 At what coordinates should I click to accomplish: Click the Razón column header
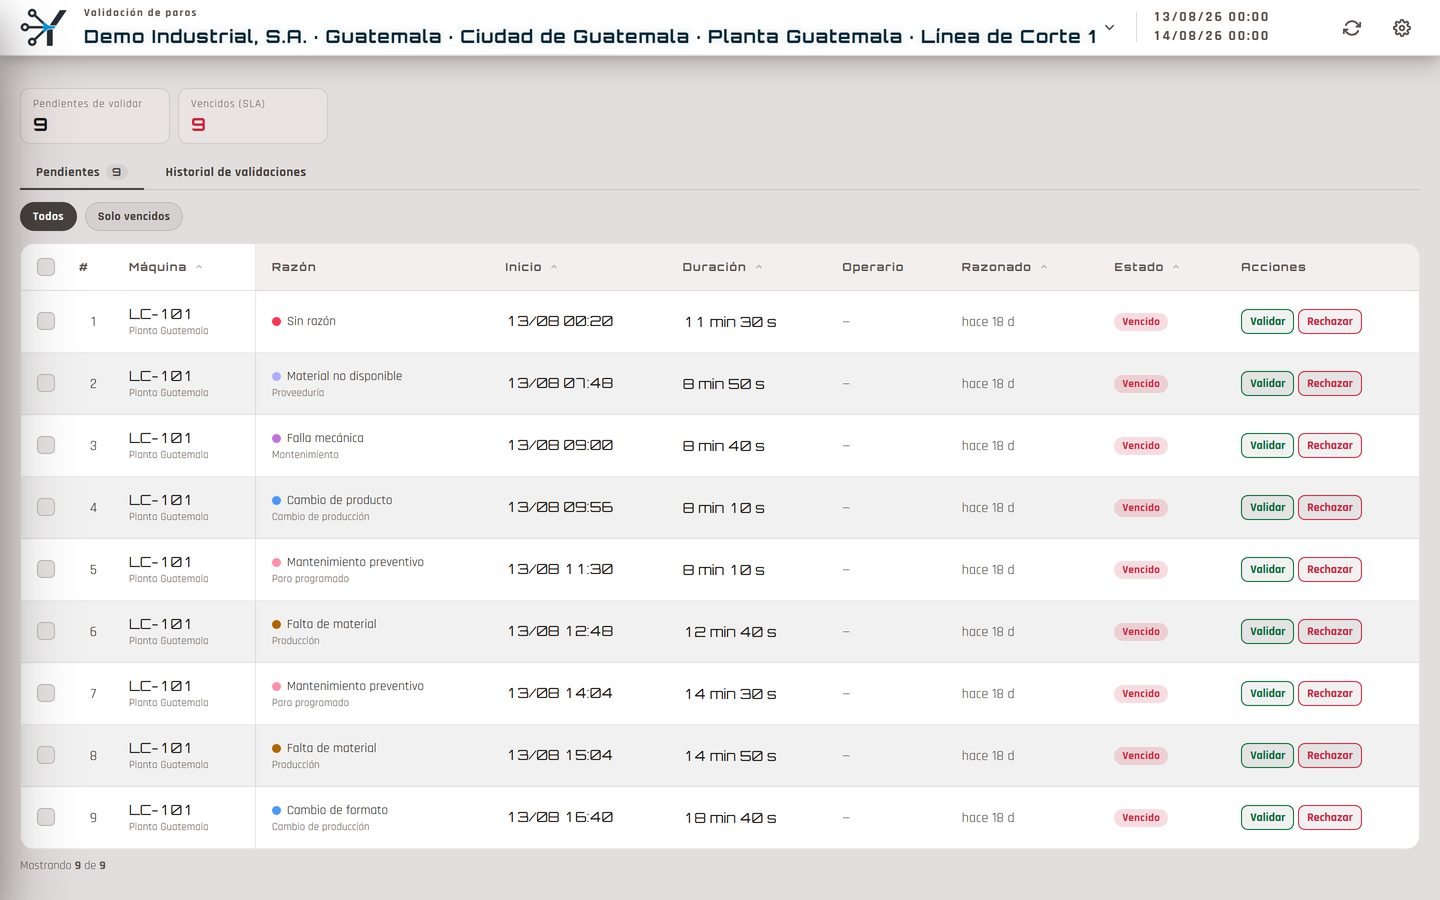[294, 267]
